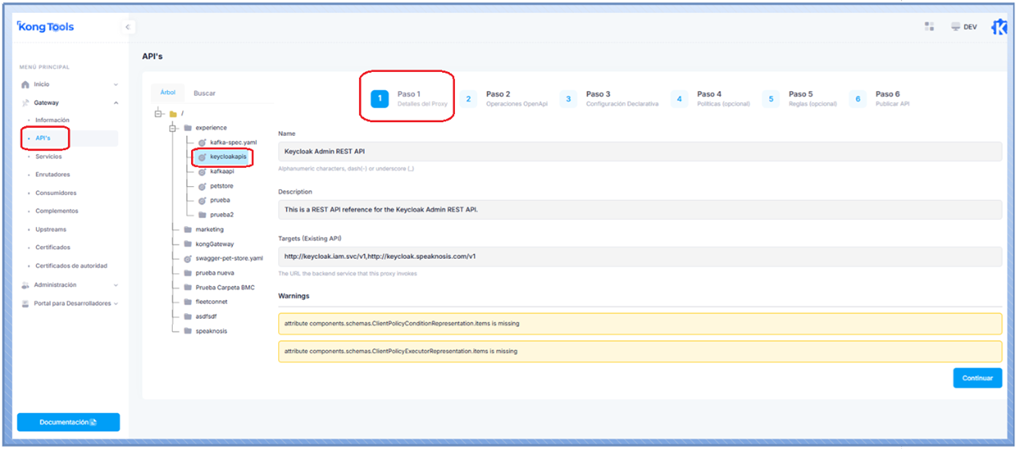Collapse the experience folder node
The width and height of the screenshot is (1017, 449).
point(173,128)
